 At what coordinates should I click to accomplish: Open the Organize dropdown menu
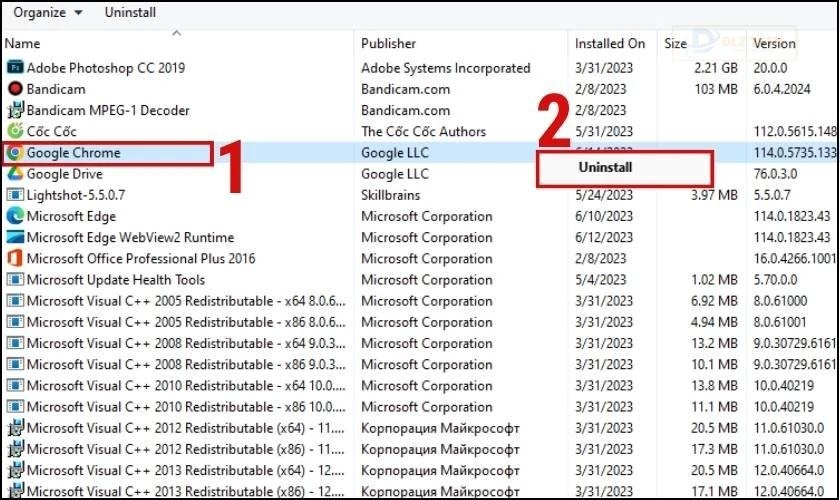[48, 12]
